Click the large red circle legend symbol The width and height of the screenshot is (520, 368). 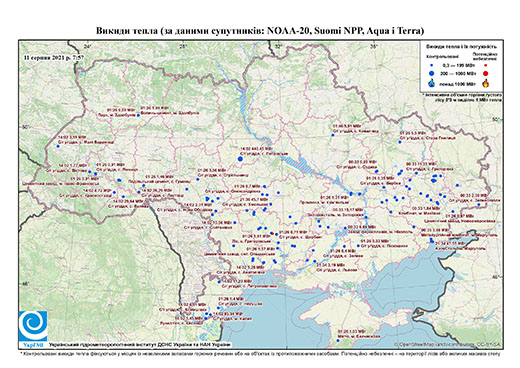pos(485,74)
